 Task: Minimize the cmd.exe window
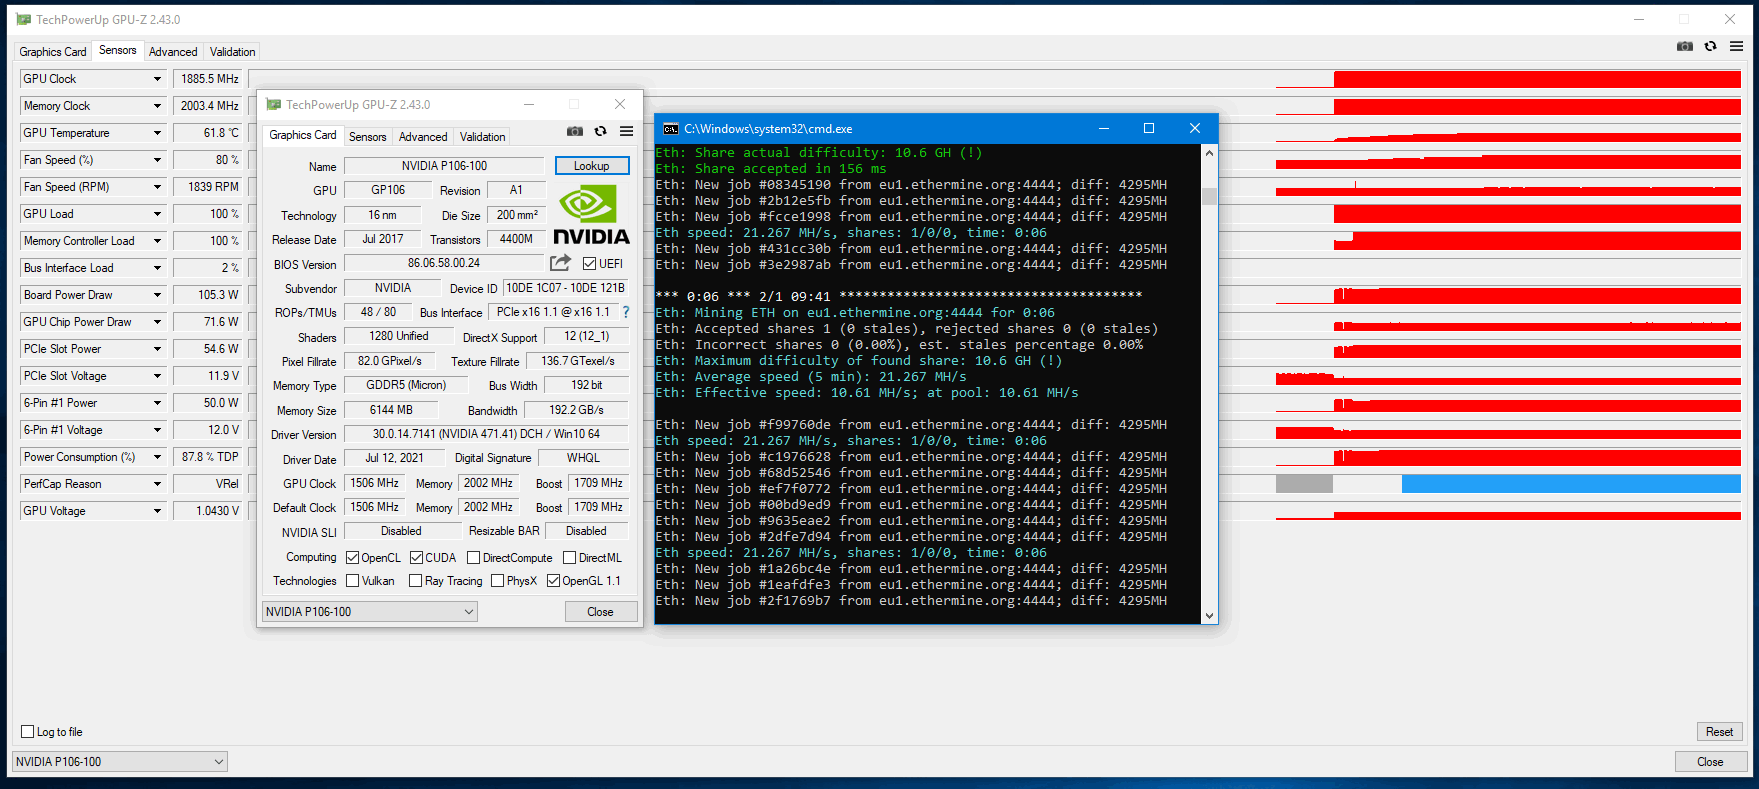point(1104,128)
